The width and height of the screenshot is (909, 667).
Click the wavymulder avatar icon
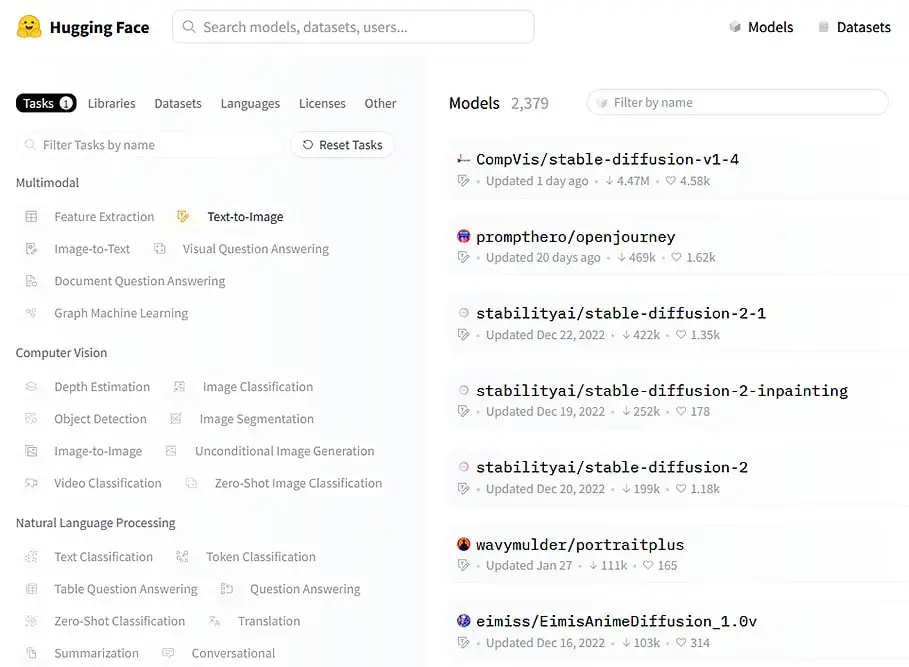pyautogui.click(x=464, y=544)
